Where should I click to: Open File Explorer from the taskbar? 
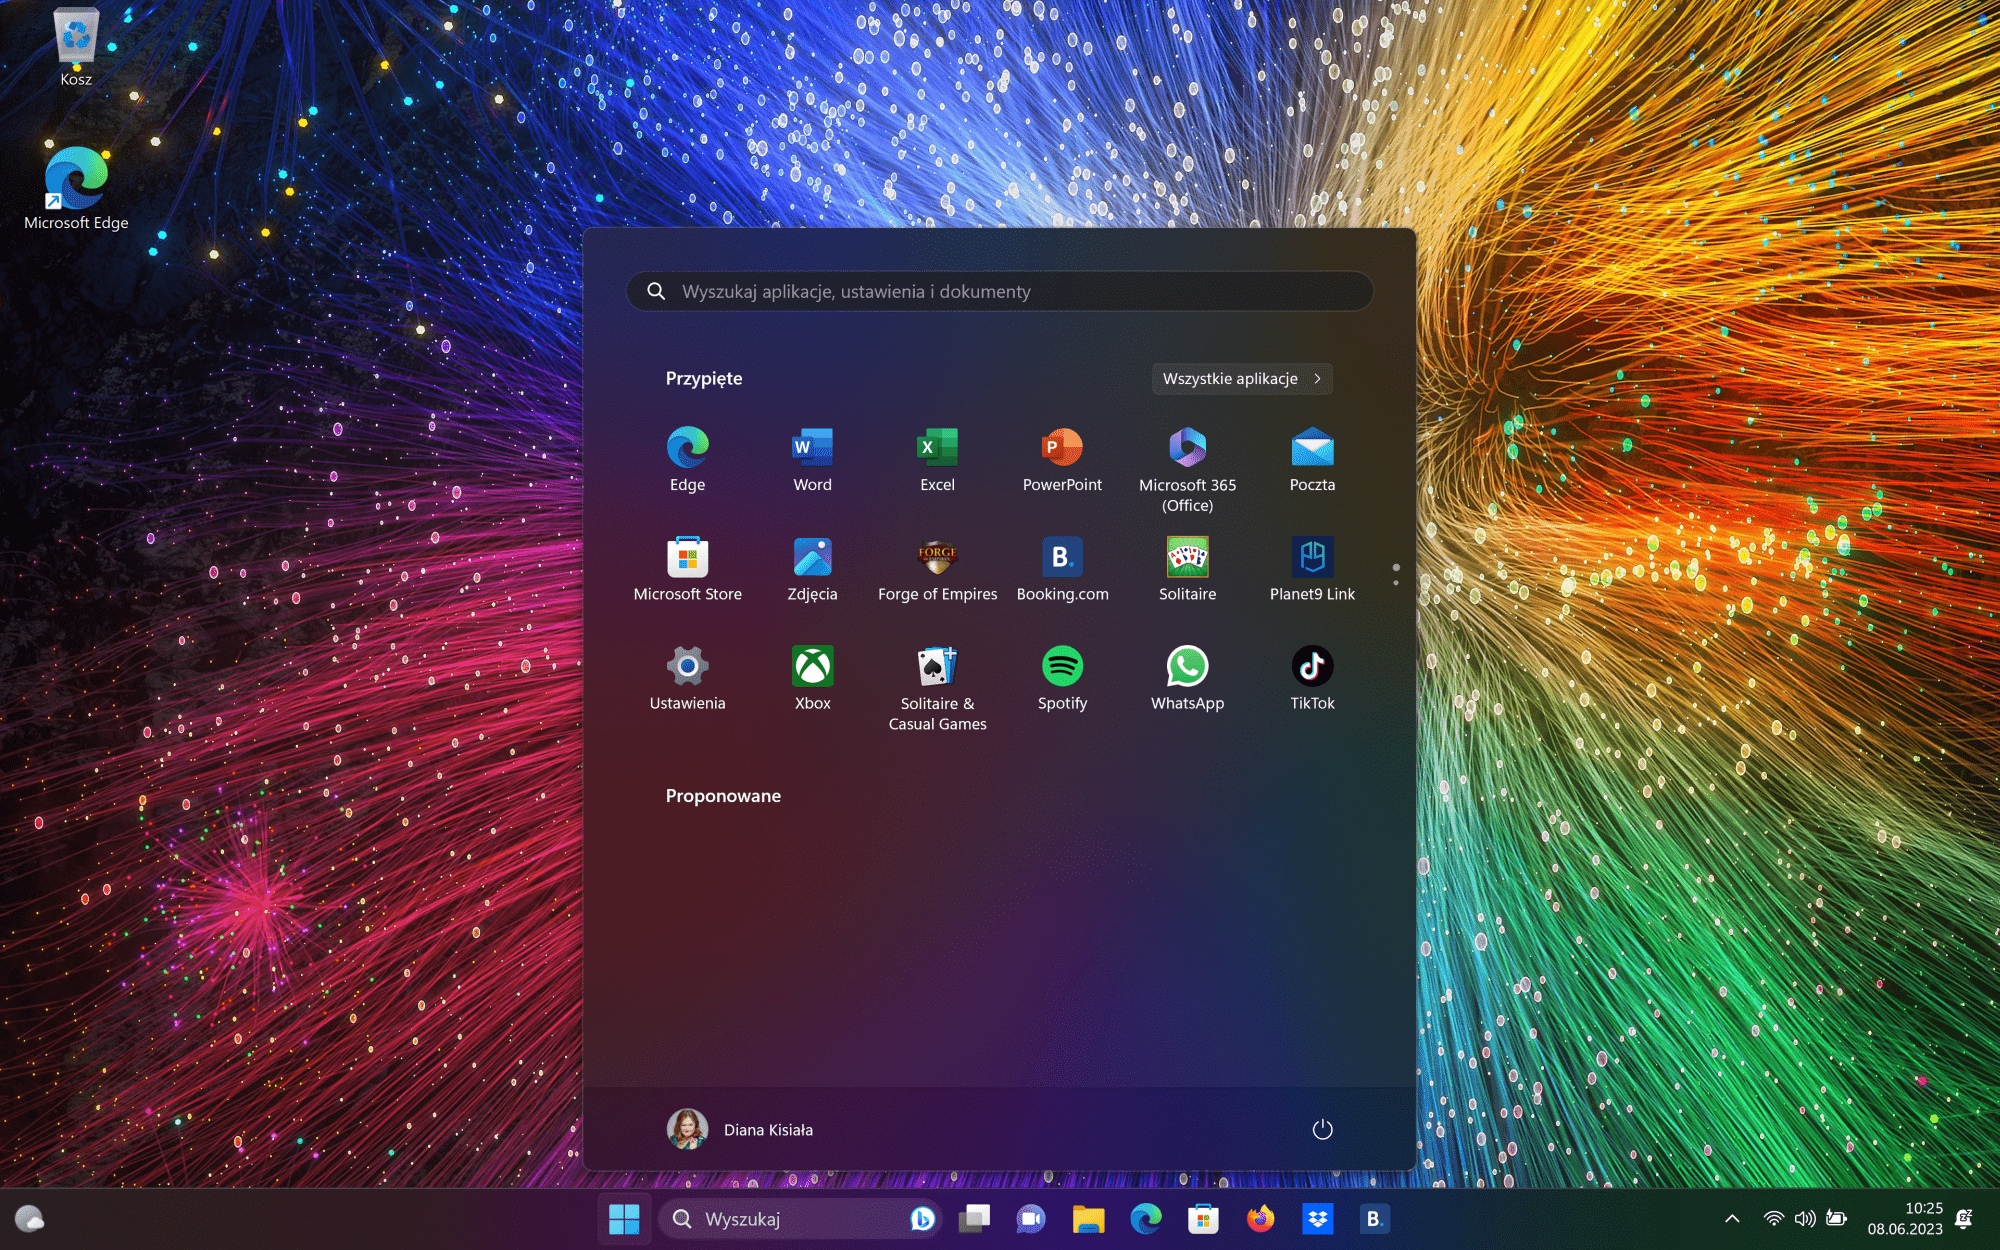tap(1088, 1219)
